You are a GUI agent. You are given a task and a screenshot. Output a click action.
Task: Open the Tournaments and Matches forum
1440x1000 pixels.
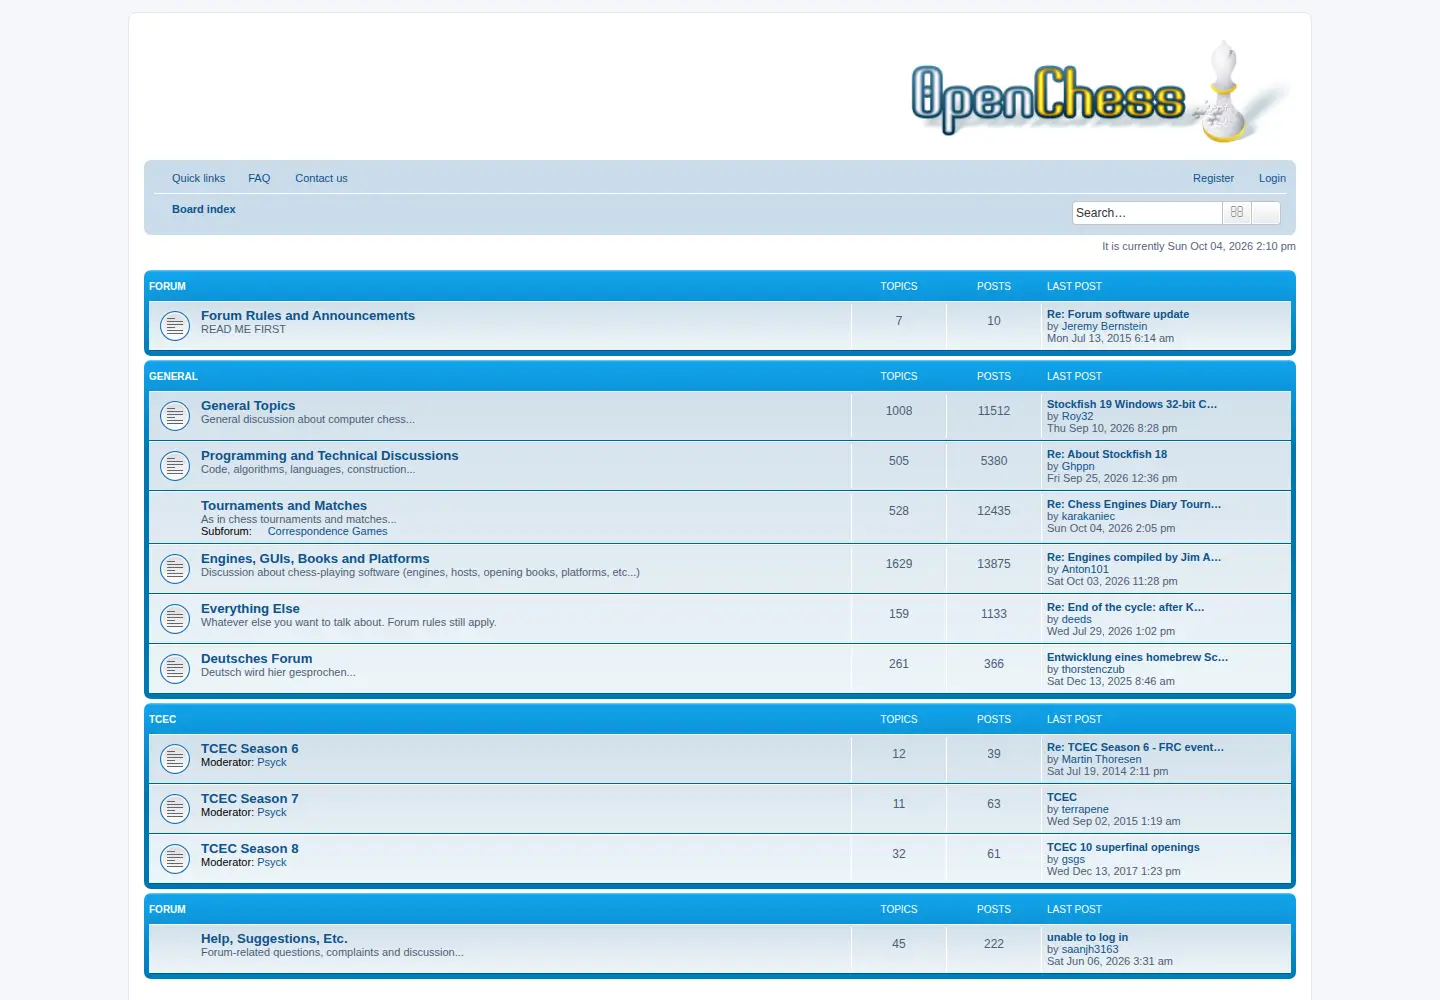284,506
